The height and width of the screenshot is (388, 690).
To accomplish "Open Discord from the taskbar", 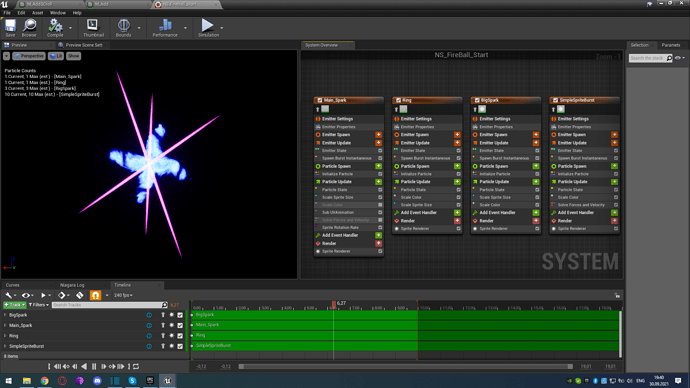I will tap(97, 381).
